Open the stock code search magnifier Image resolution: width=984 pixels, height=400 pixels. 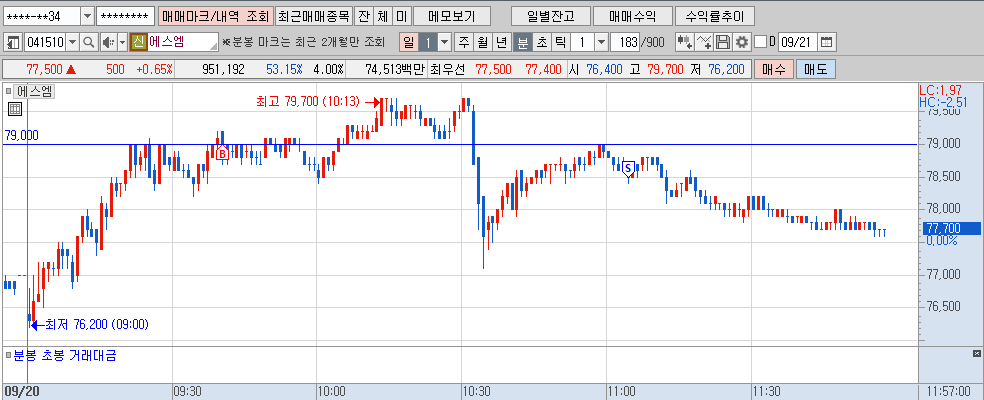88,42
